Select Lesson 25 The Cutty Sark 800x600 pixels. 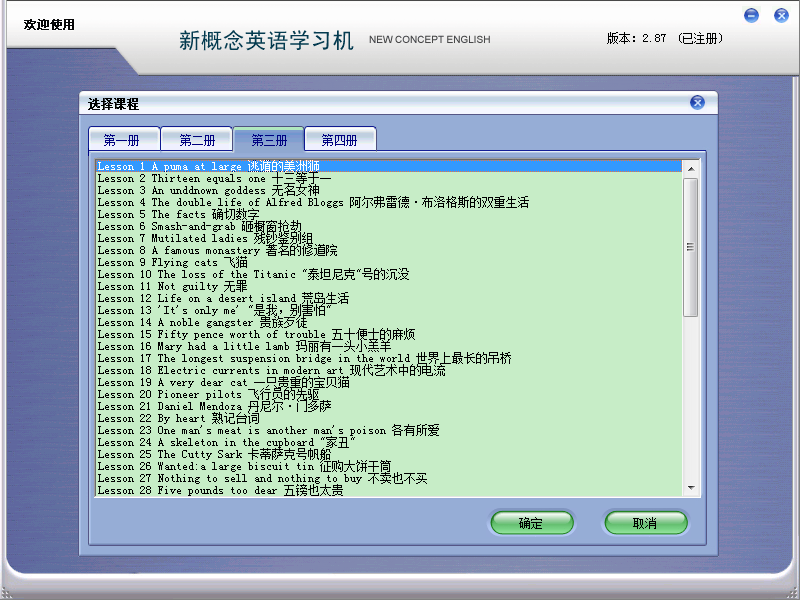pos(389,454)
